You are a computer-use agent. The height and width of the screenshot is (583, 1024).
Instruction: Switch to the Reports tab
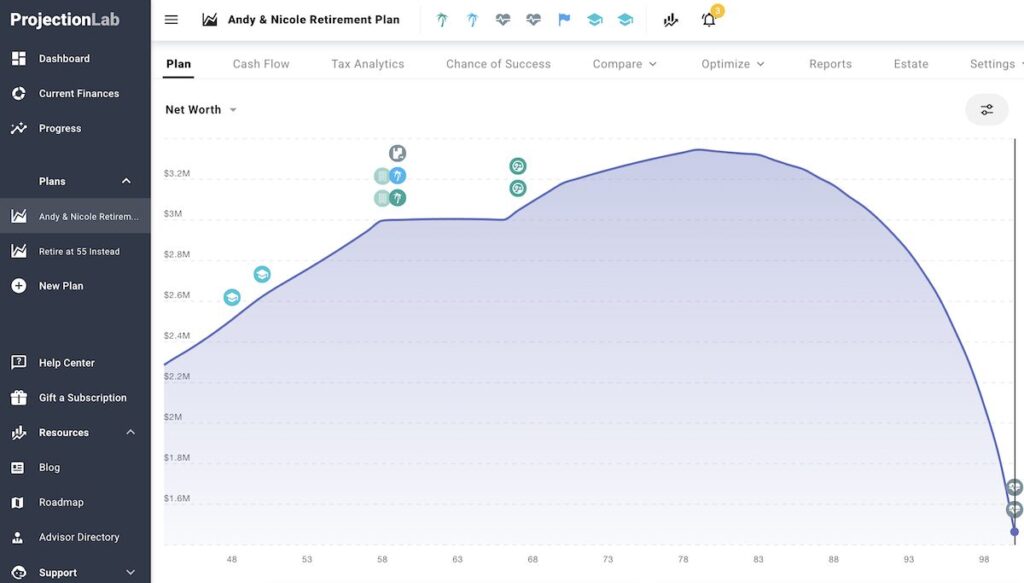830,64
